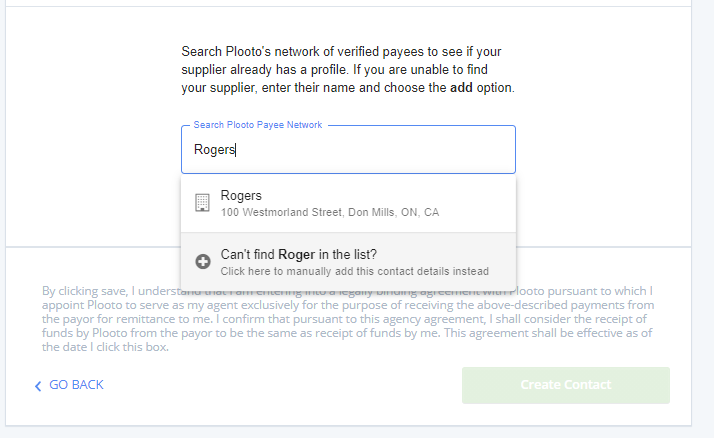Click the "Search Plooto Payee Network" field label
The height and width of the screenshot is (438, 714).
(258, 125)
